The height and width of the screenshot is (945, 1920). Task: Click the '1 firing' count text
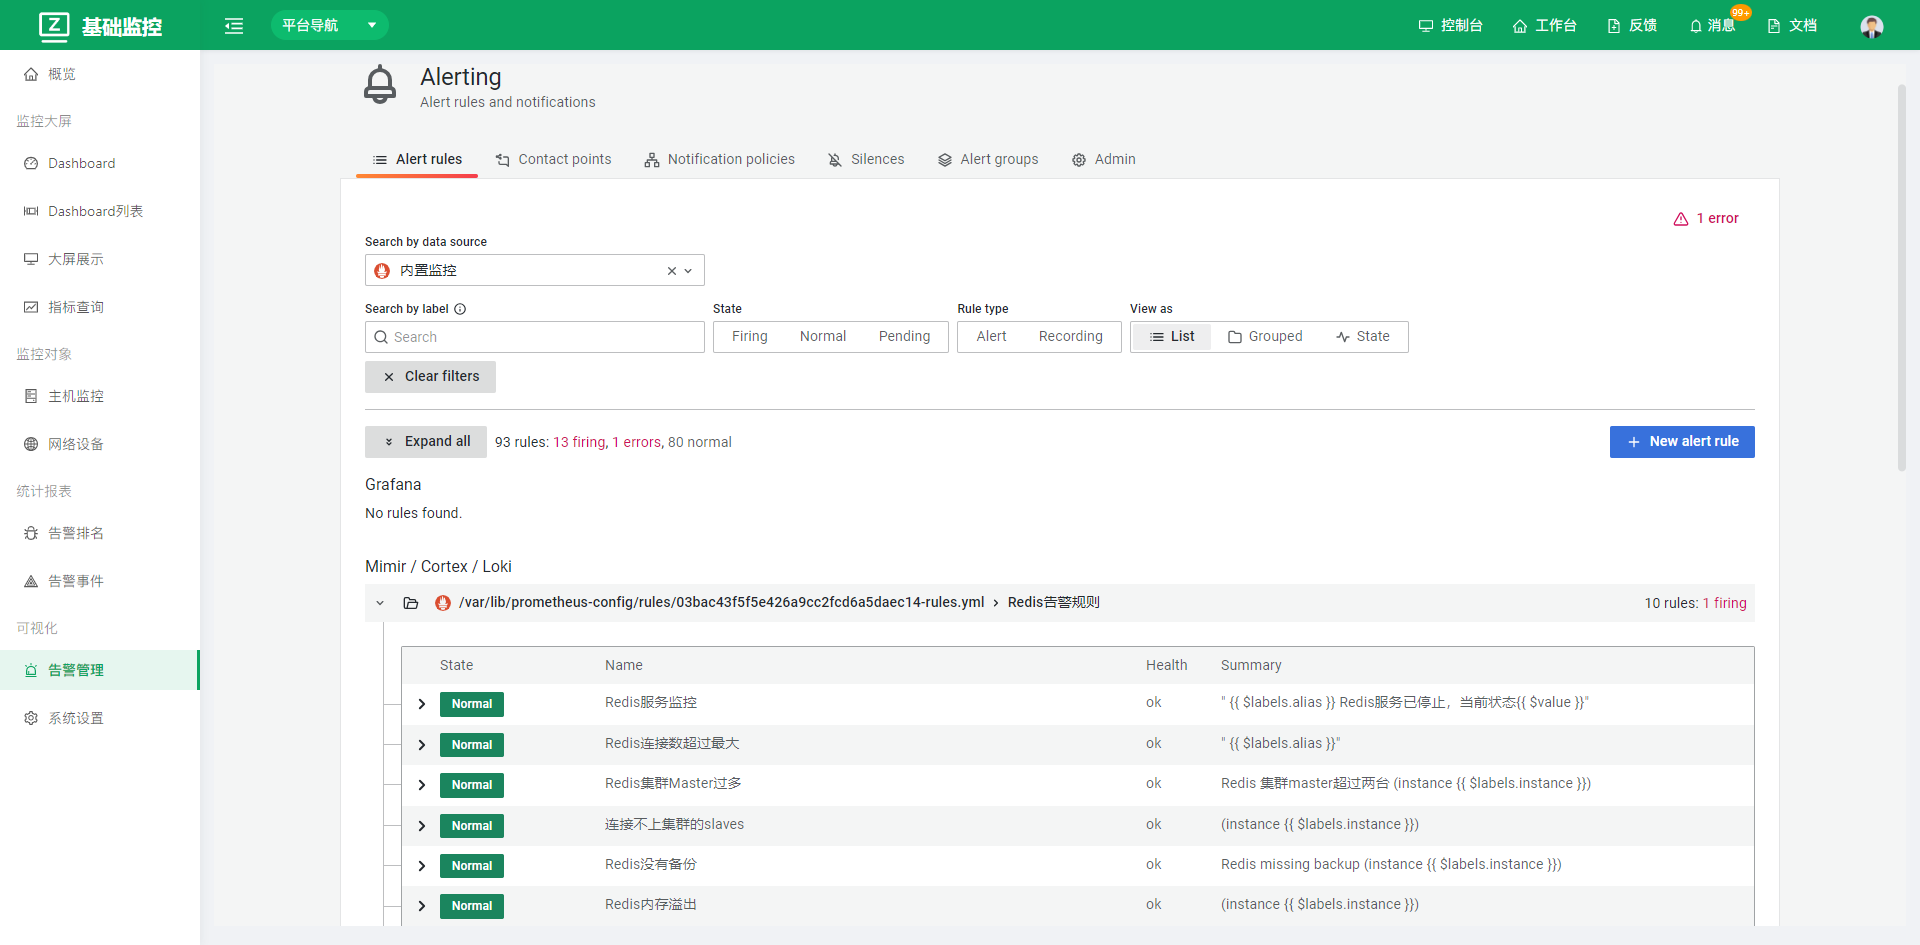(x=1725, y=603)
